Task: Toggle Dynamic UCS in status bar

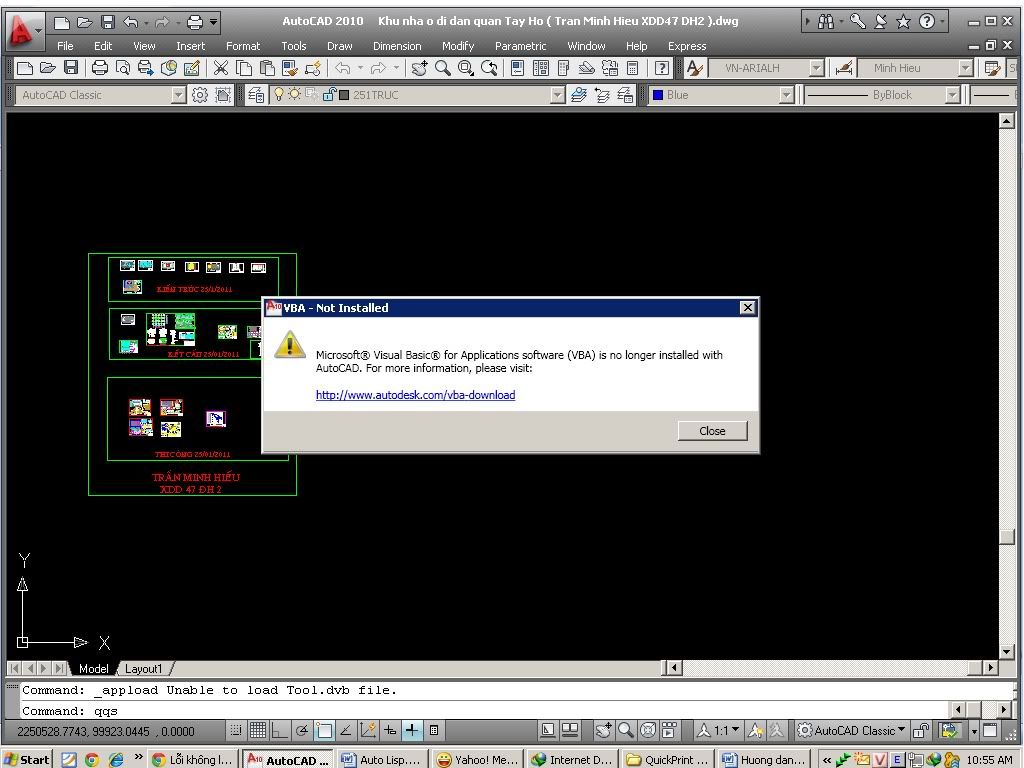Action: pyautogui.click(x=368, y=730)
